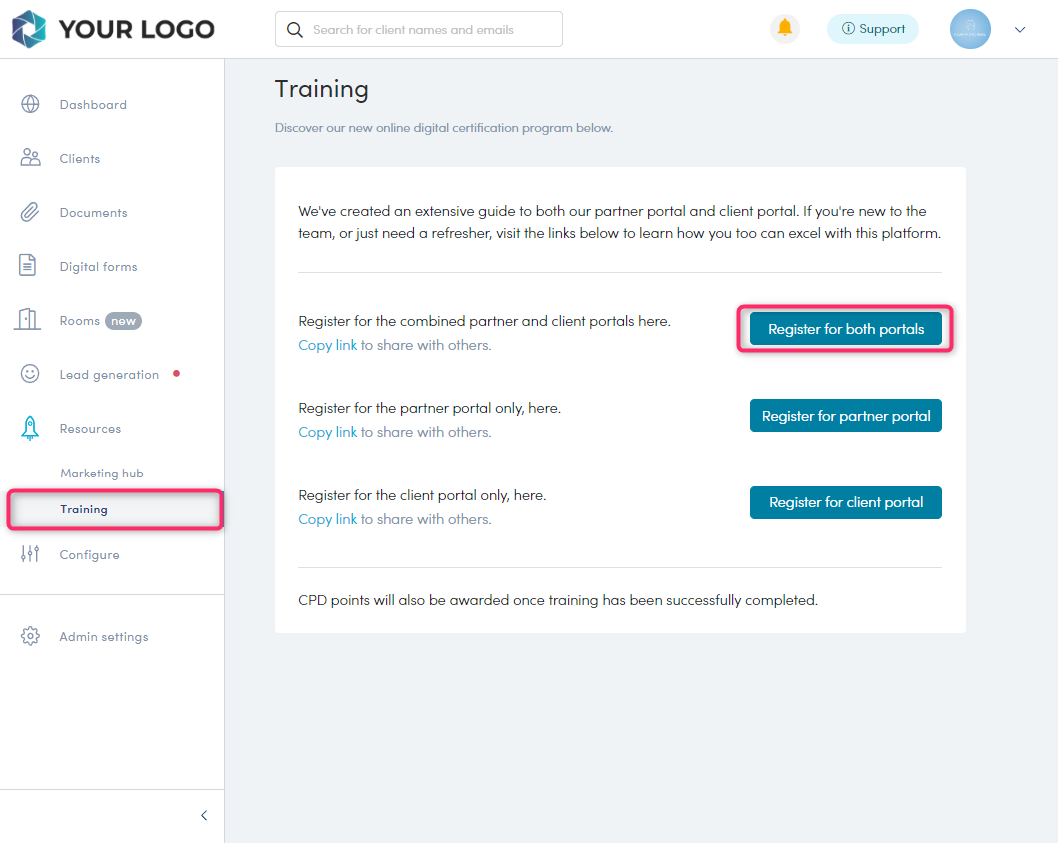Image resolution: width=1058 pixels, height=843 pixels.
Task: Select Training in the sidebar
Action: click(84, 509)
